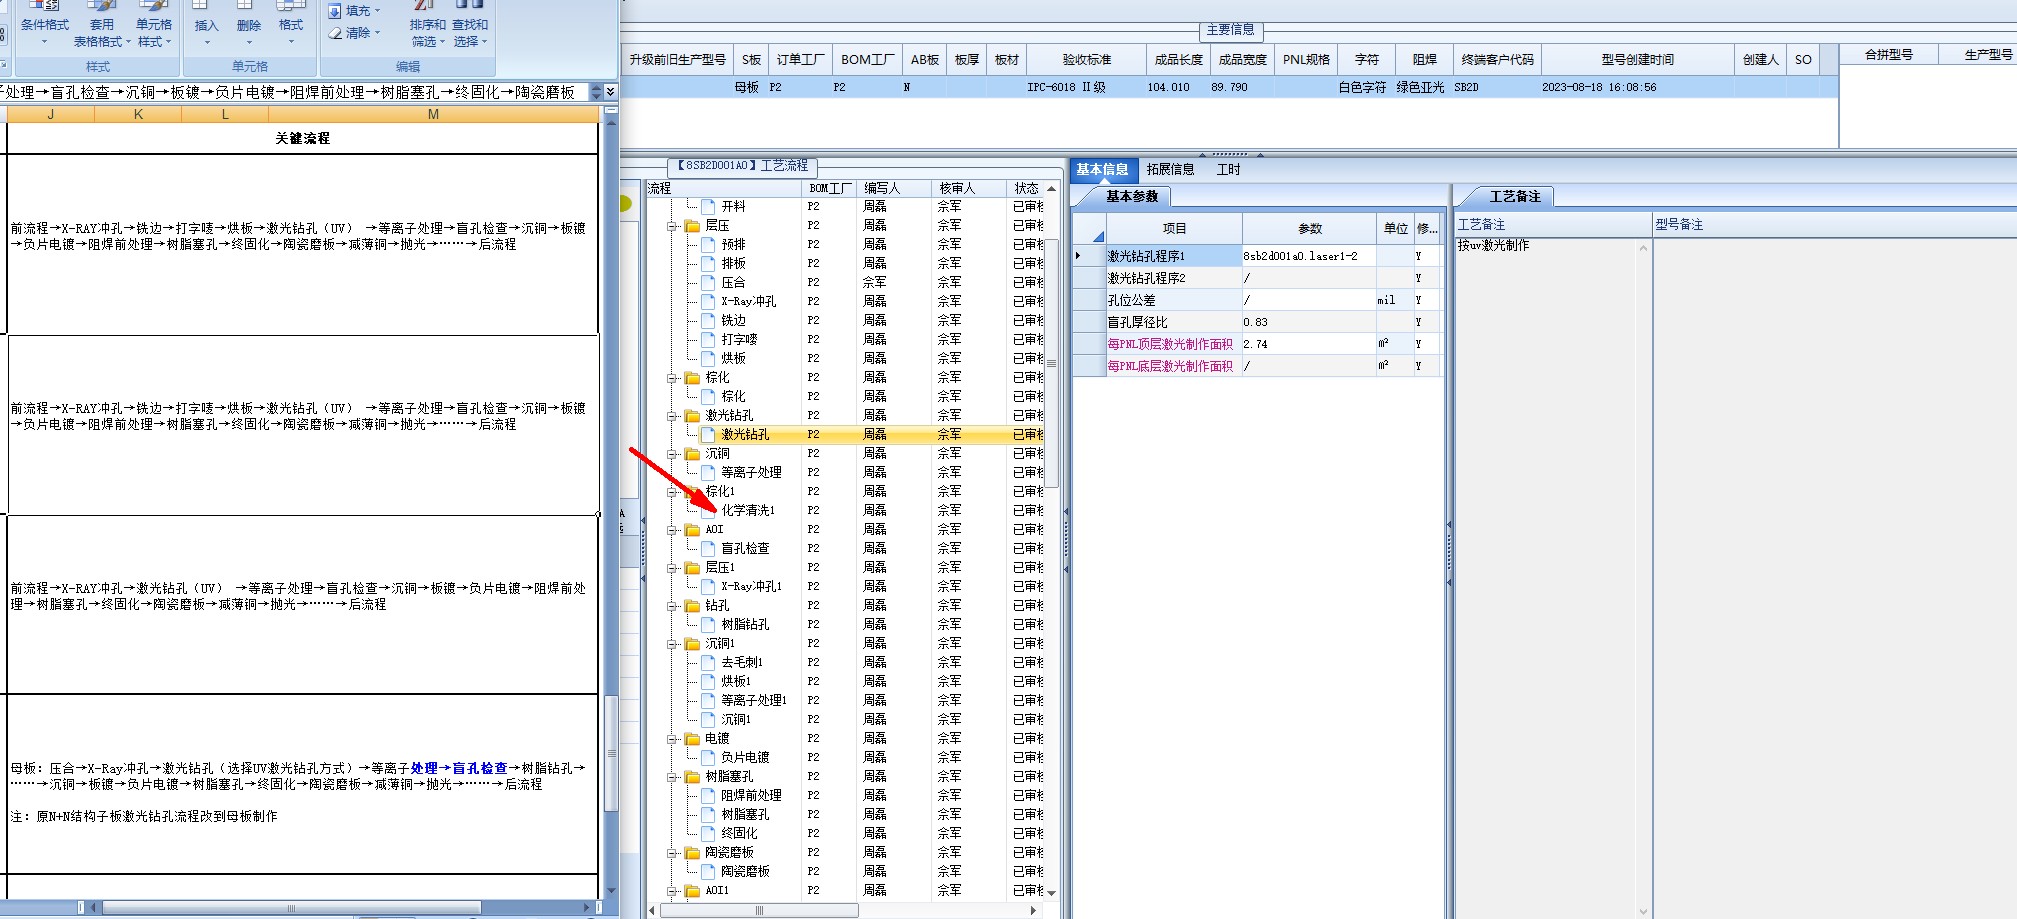The width and height of the screenshot is (2017, 919).
Task: Click the document icon beside 预排
Action: click(708, 244)
